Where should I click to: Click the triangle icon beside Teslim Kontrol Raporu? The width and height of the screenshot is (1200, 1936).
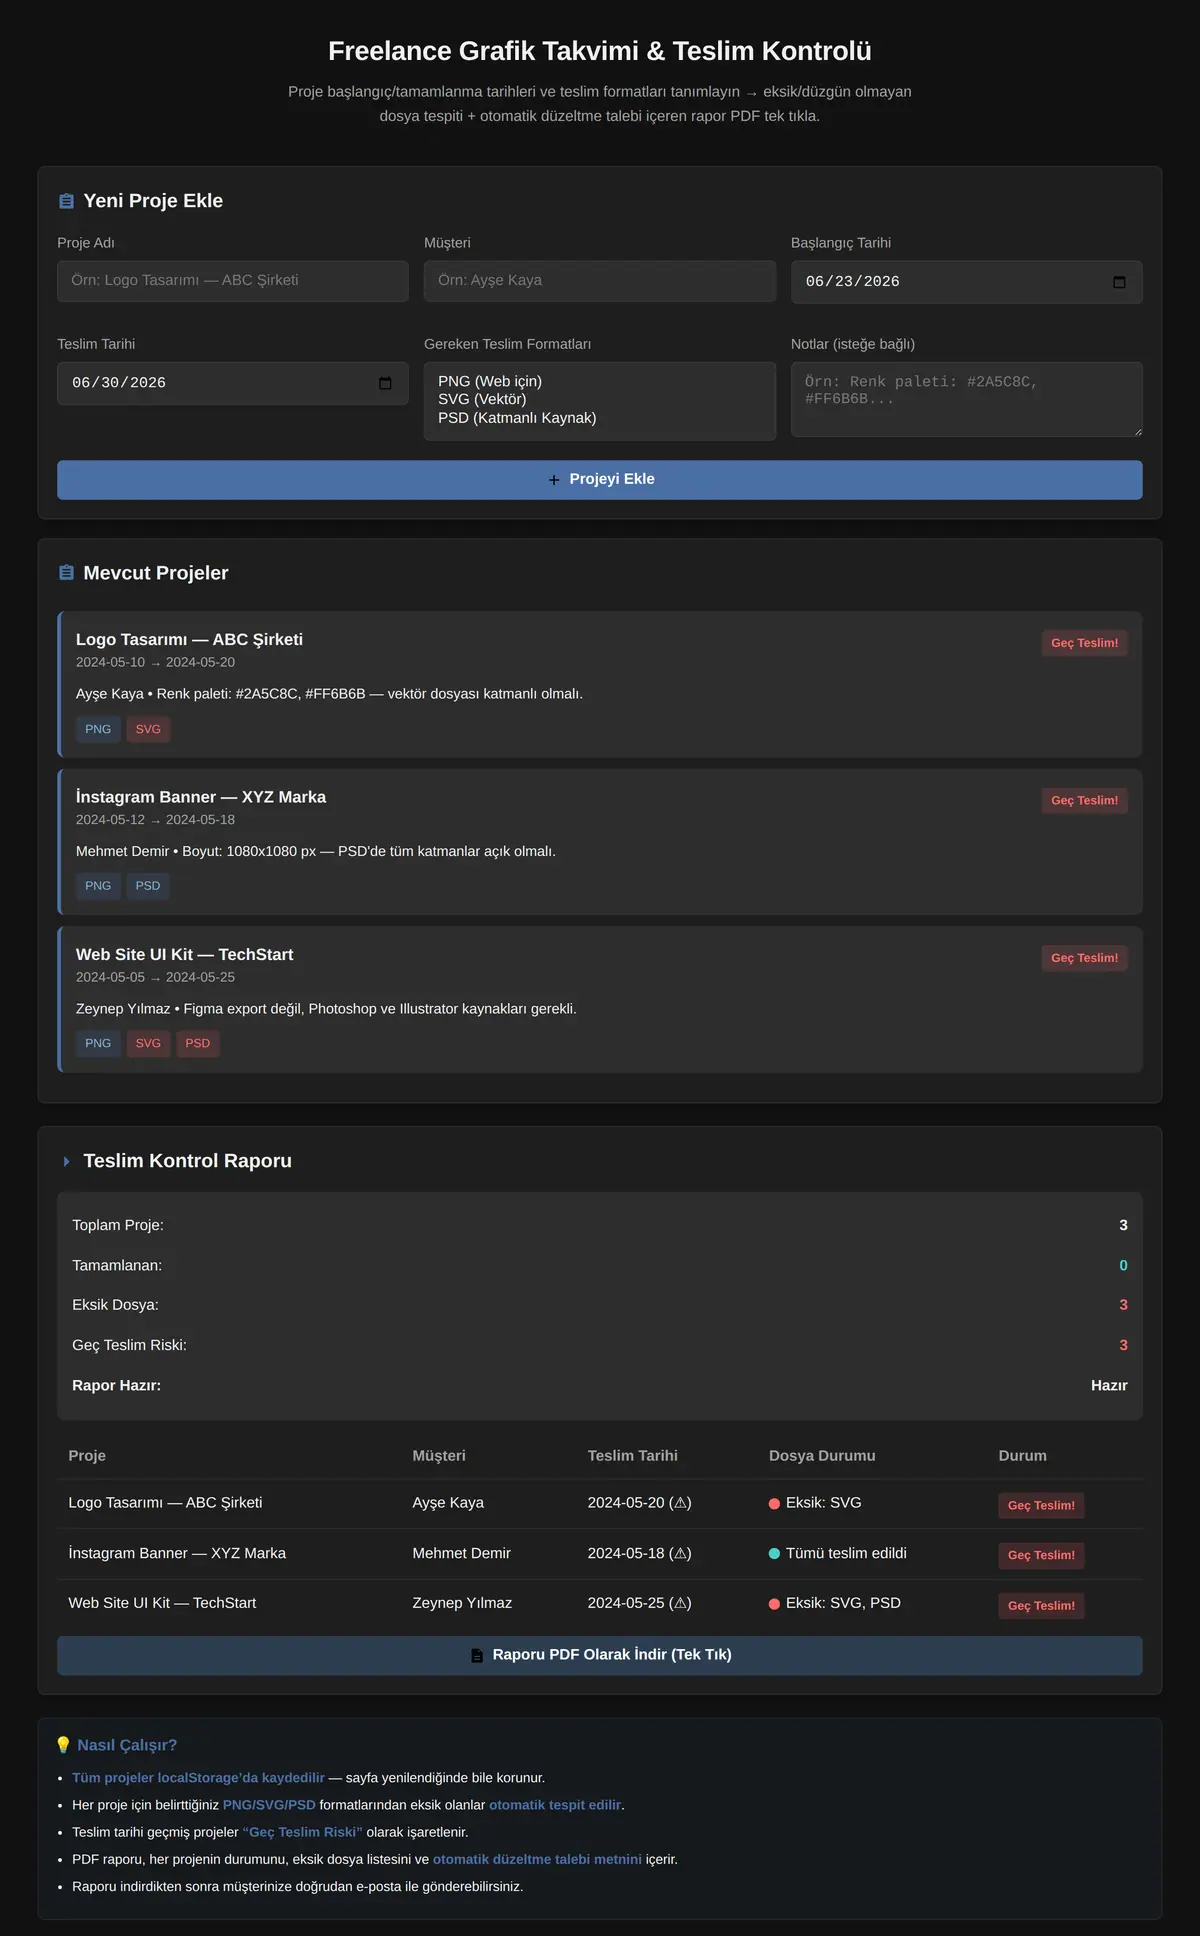[66, 1161]
